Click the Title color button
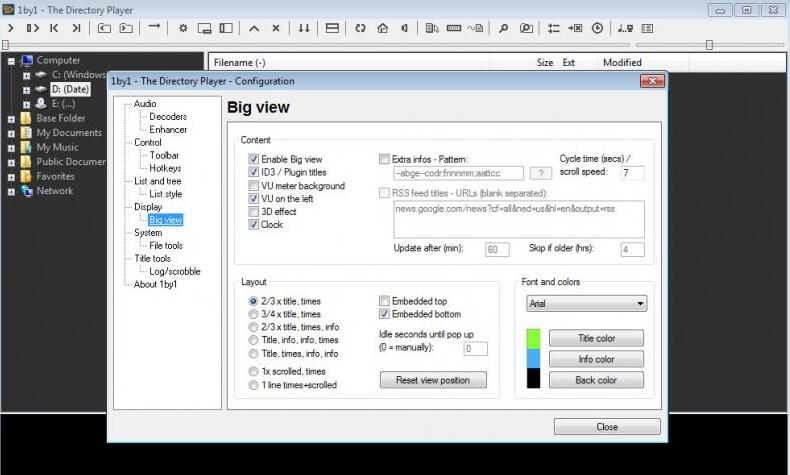Viewport: 790px width, 475px height. (596, 338)
